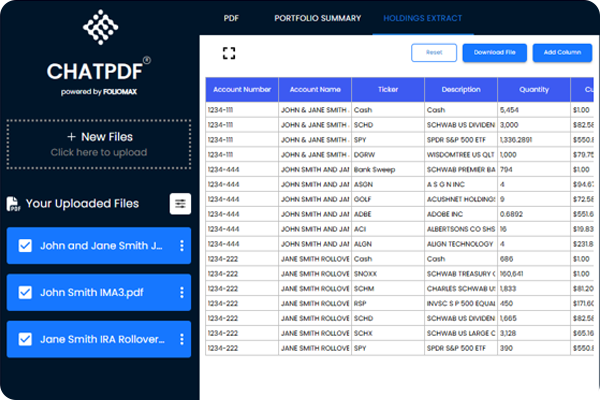Click the SCHM ticker cell
Image resolution: width=600 pixels, height=400 pixels.
coord(388,289)
